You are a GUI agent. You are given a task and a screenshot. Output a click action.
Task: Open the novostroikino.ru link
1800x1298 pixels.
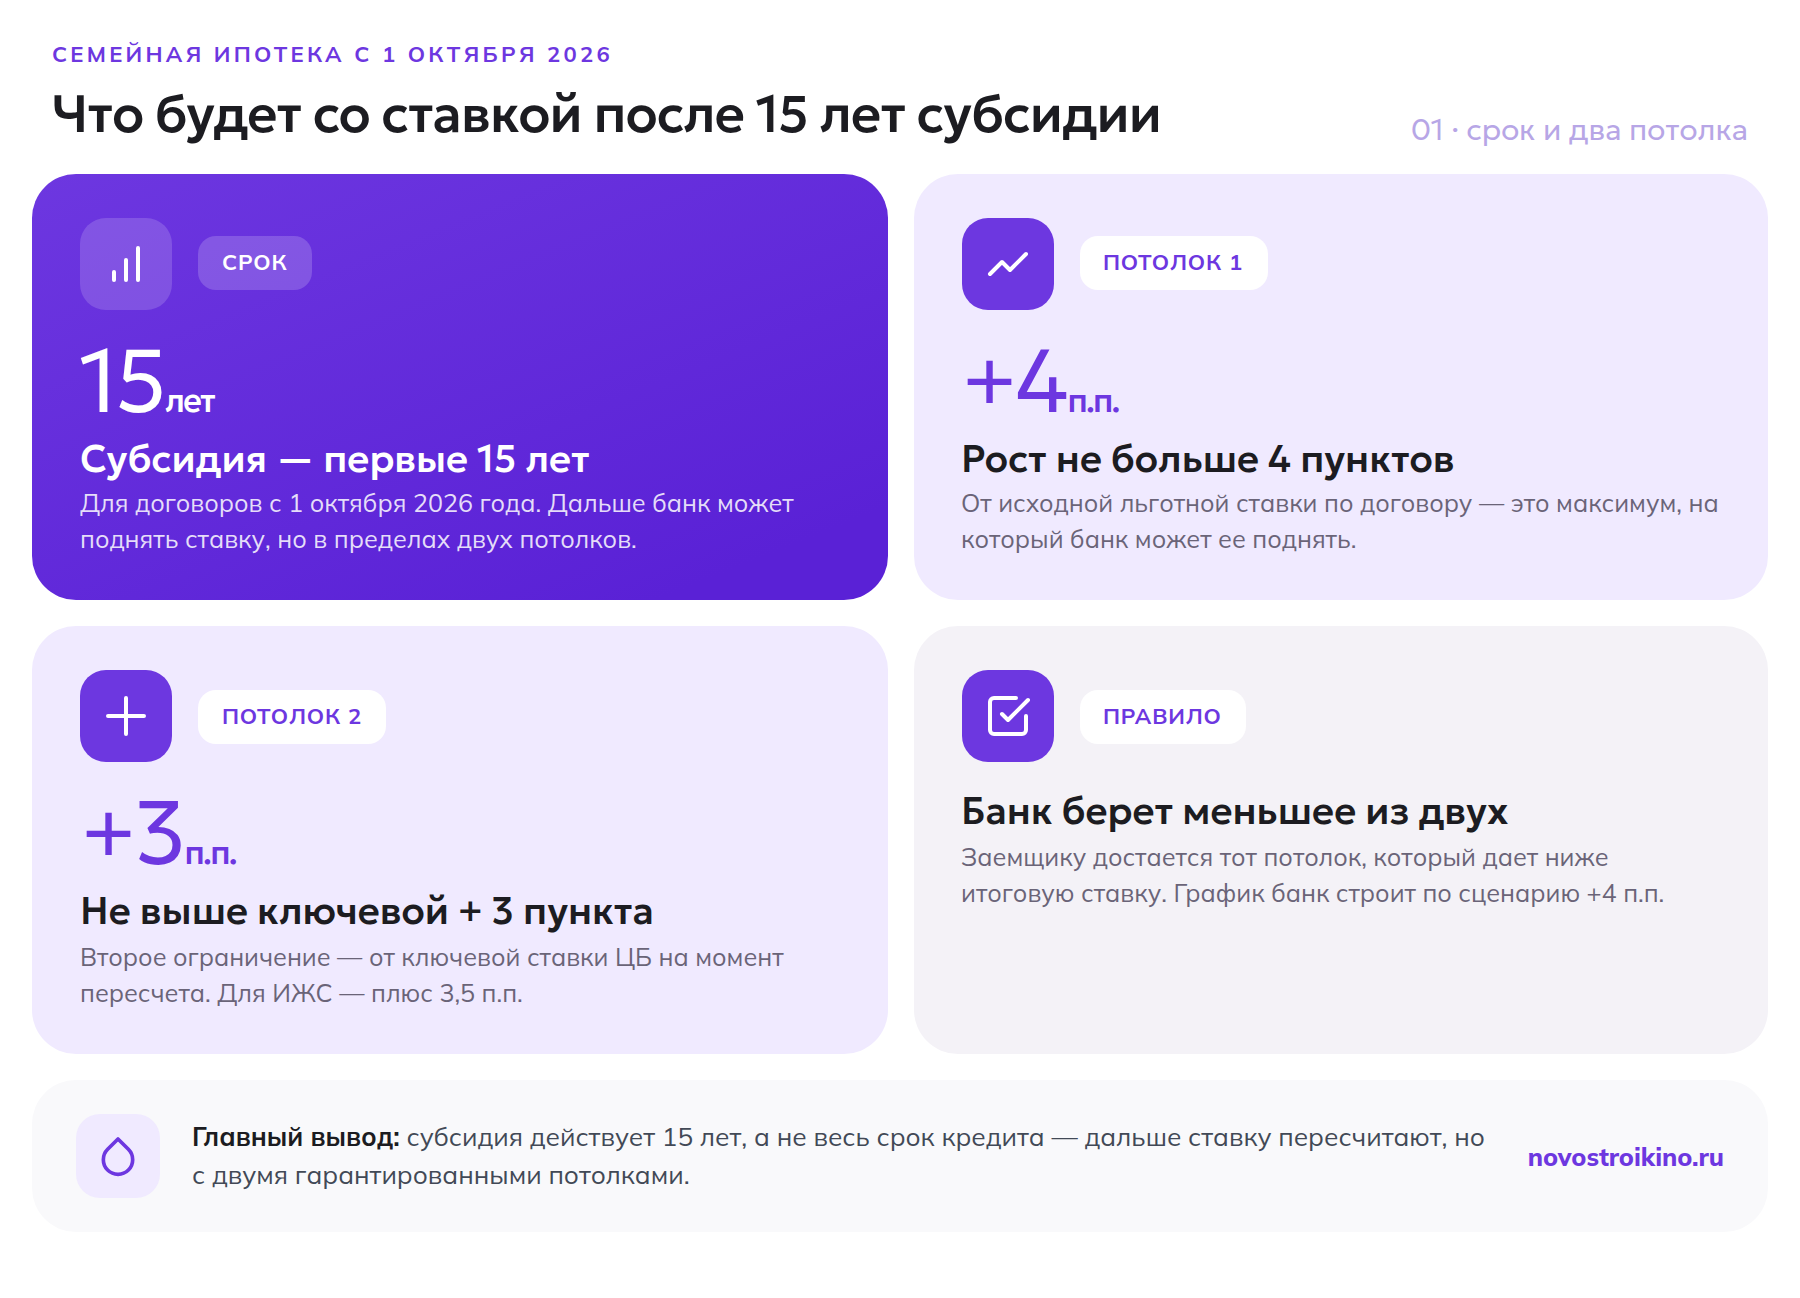1625,1157
